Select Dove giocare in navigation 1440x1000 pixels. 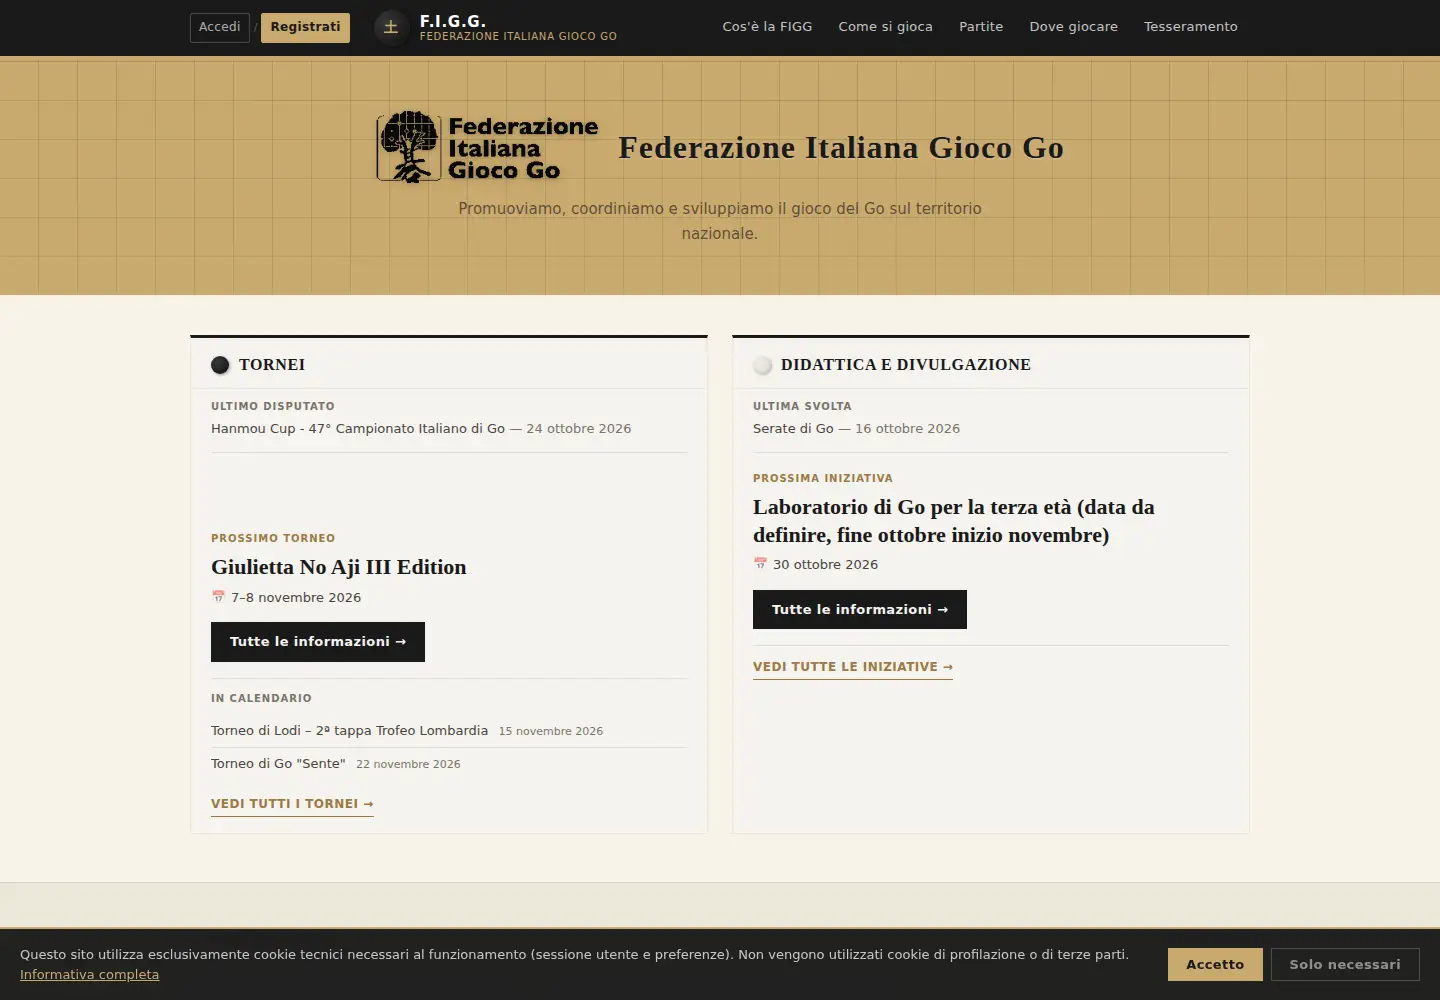[1073, 27]
